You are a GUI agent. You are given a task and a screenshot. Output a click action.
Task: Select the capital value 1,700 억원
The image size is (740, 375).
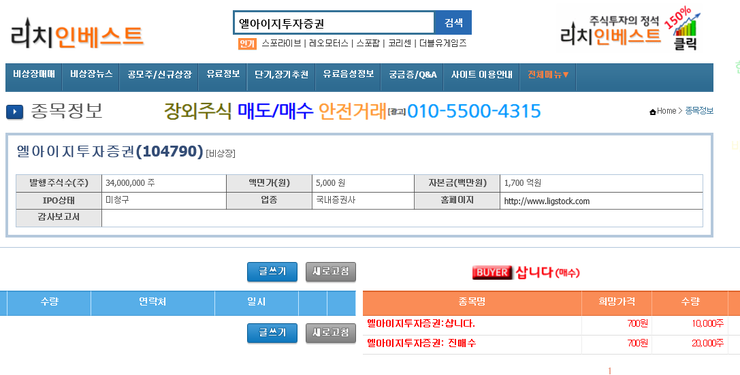[x=522, y=183]
